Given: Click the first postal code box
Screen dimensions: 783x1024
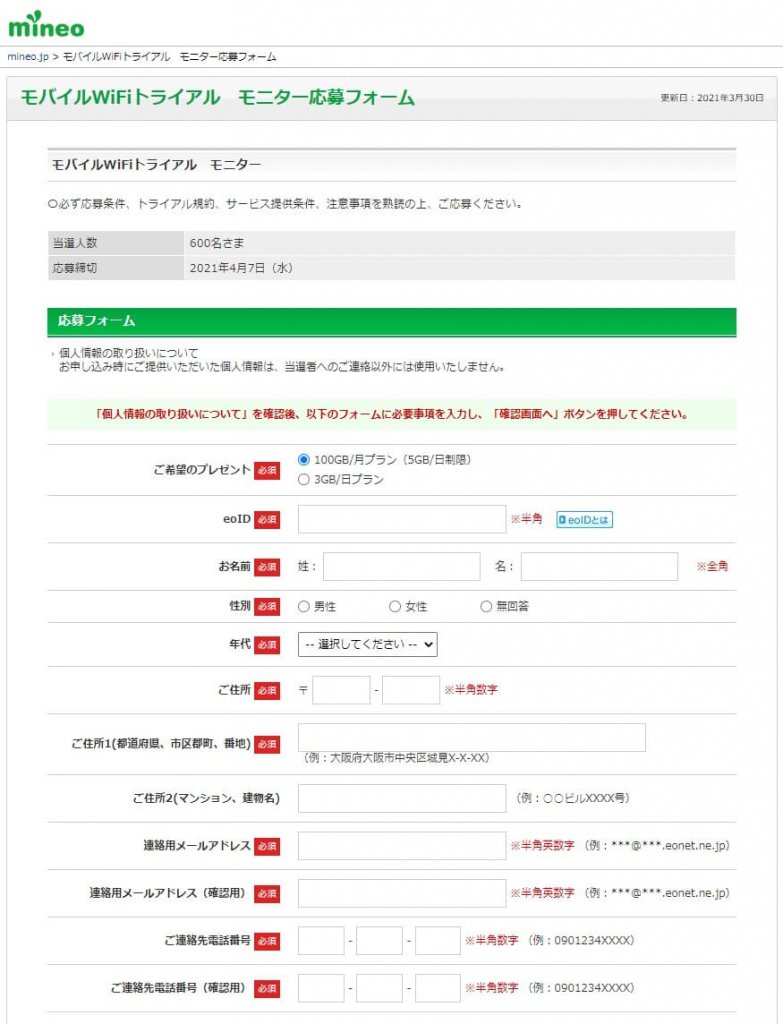Looking at the screenshot, I should (341, 690).
